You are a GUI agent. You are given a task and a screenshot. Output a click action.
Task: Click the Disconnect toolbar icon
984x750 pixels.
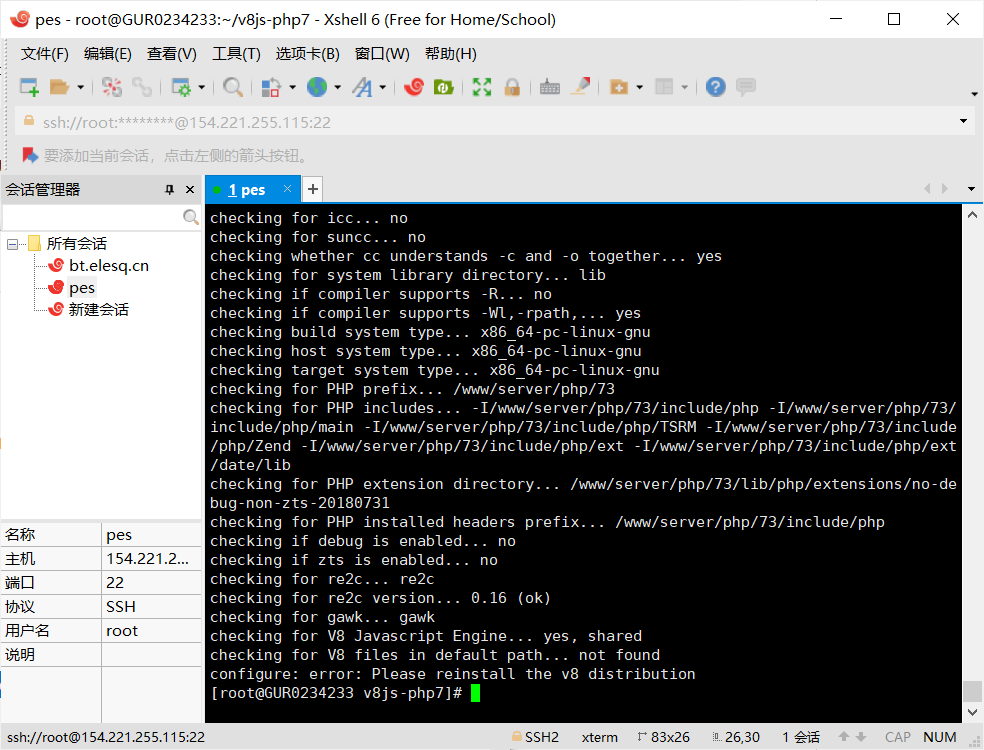click(112, 87)
